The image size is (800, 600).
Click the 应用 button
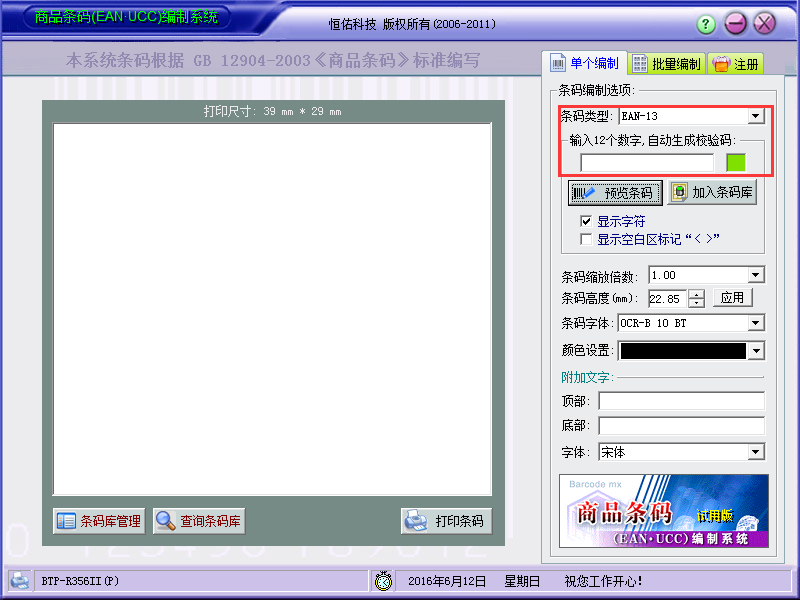(x=732, y=298)
